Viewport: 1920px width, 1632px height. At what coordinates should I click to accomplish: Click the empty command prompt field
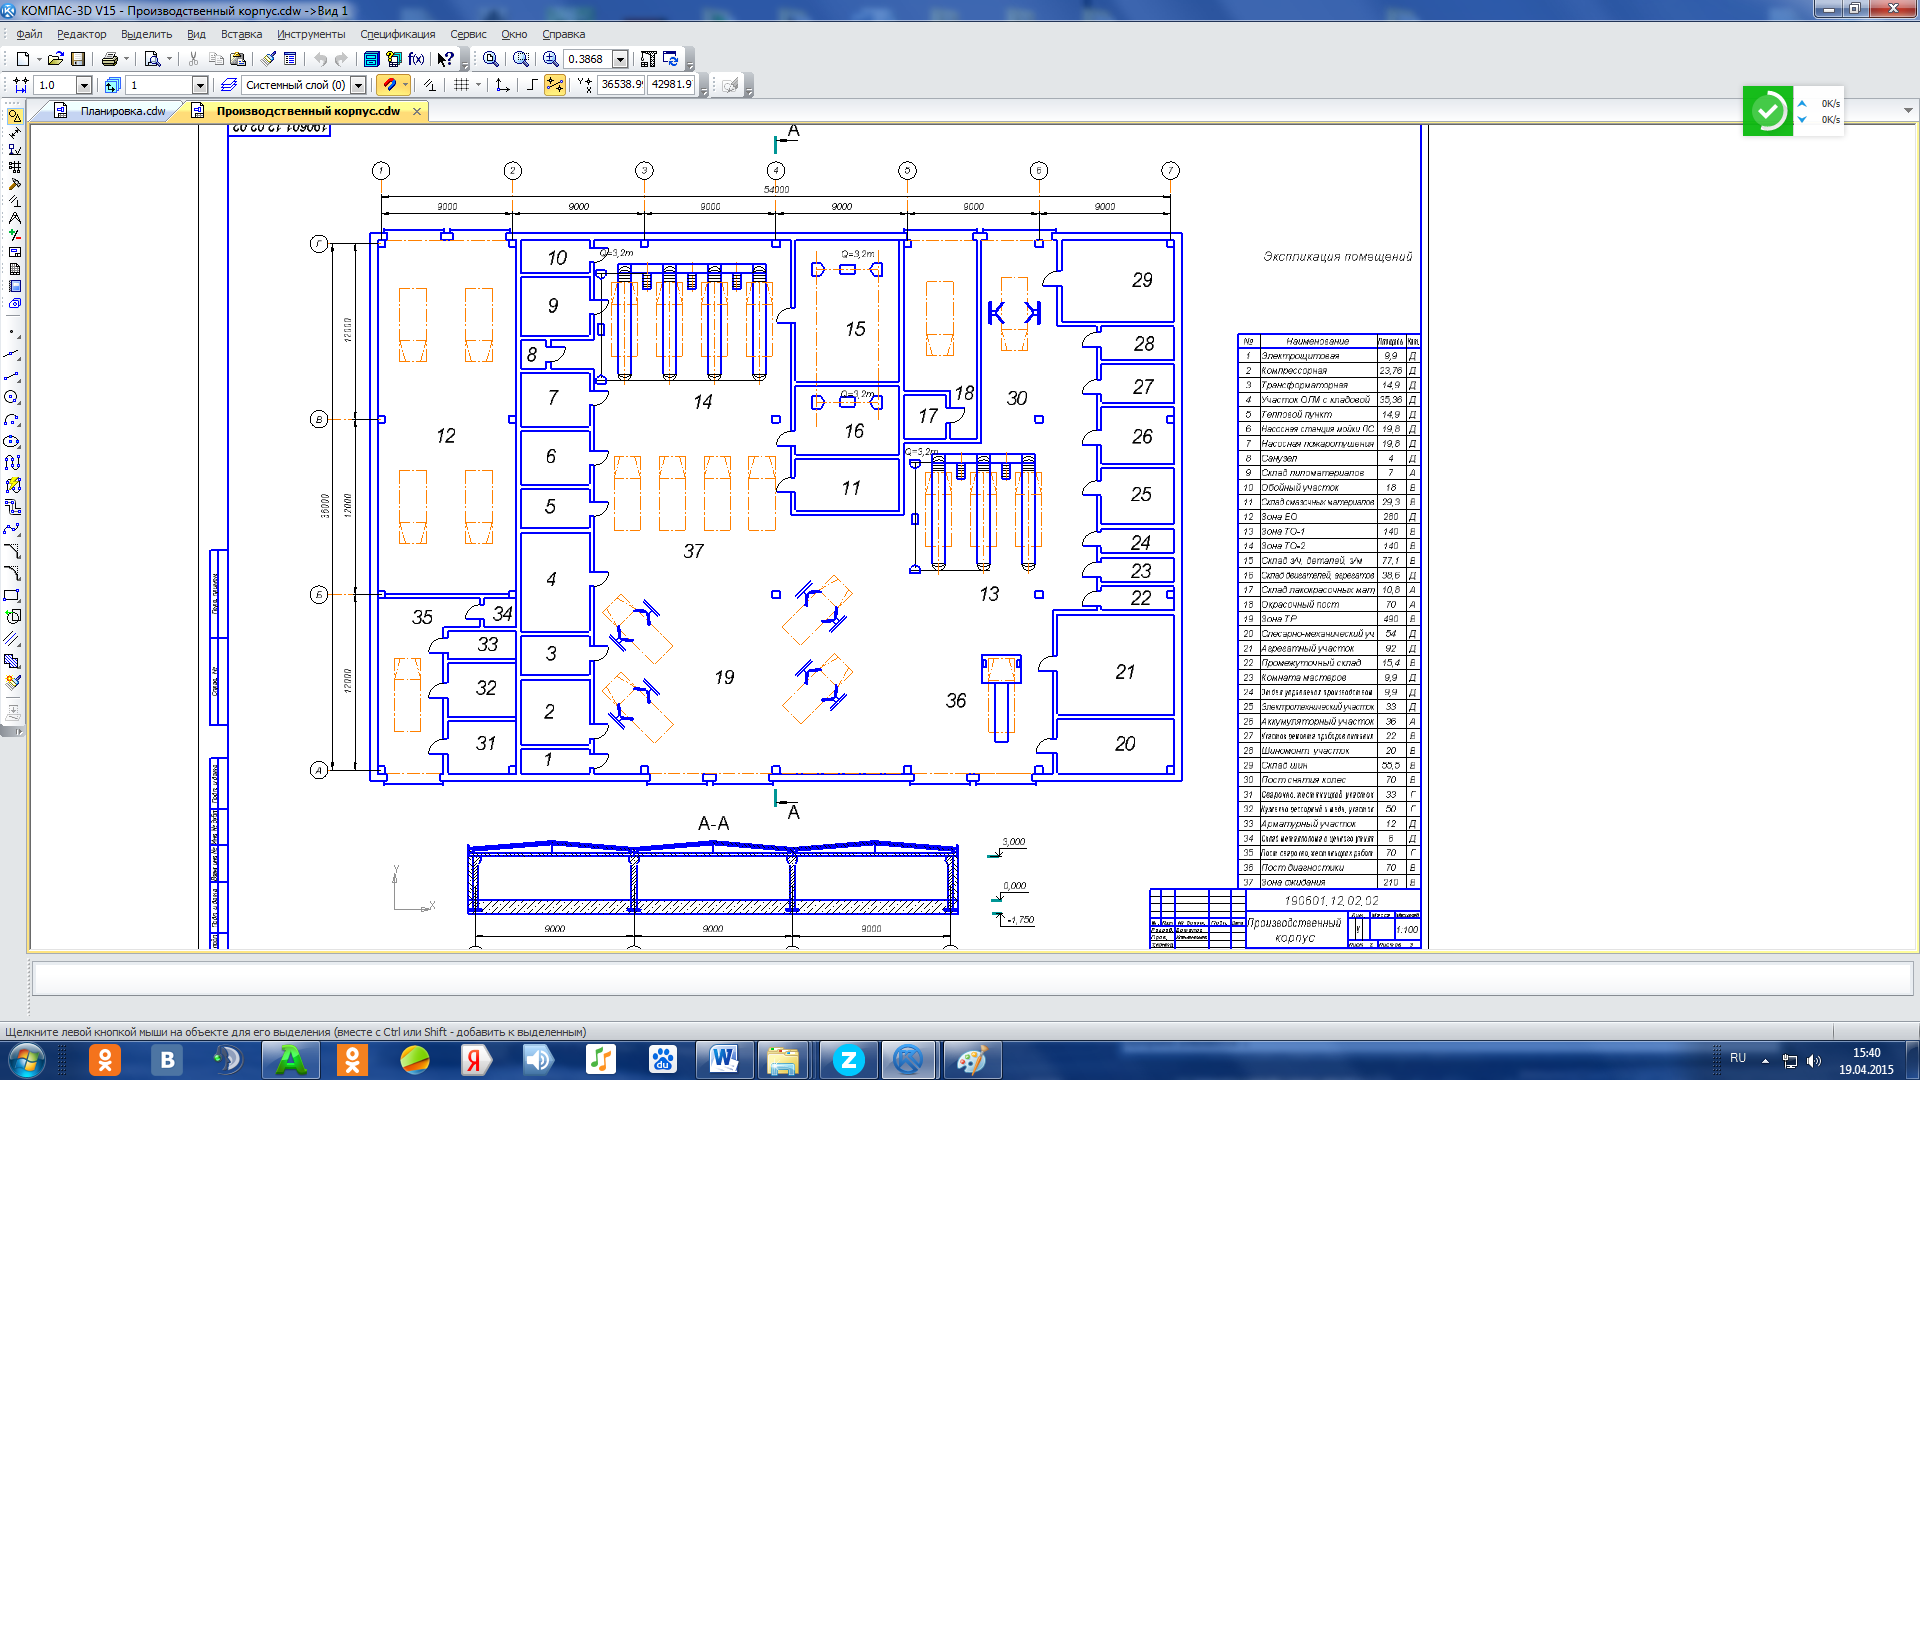pyautogui.click(x=972, y=979)
